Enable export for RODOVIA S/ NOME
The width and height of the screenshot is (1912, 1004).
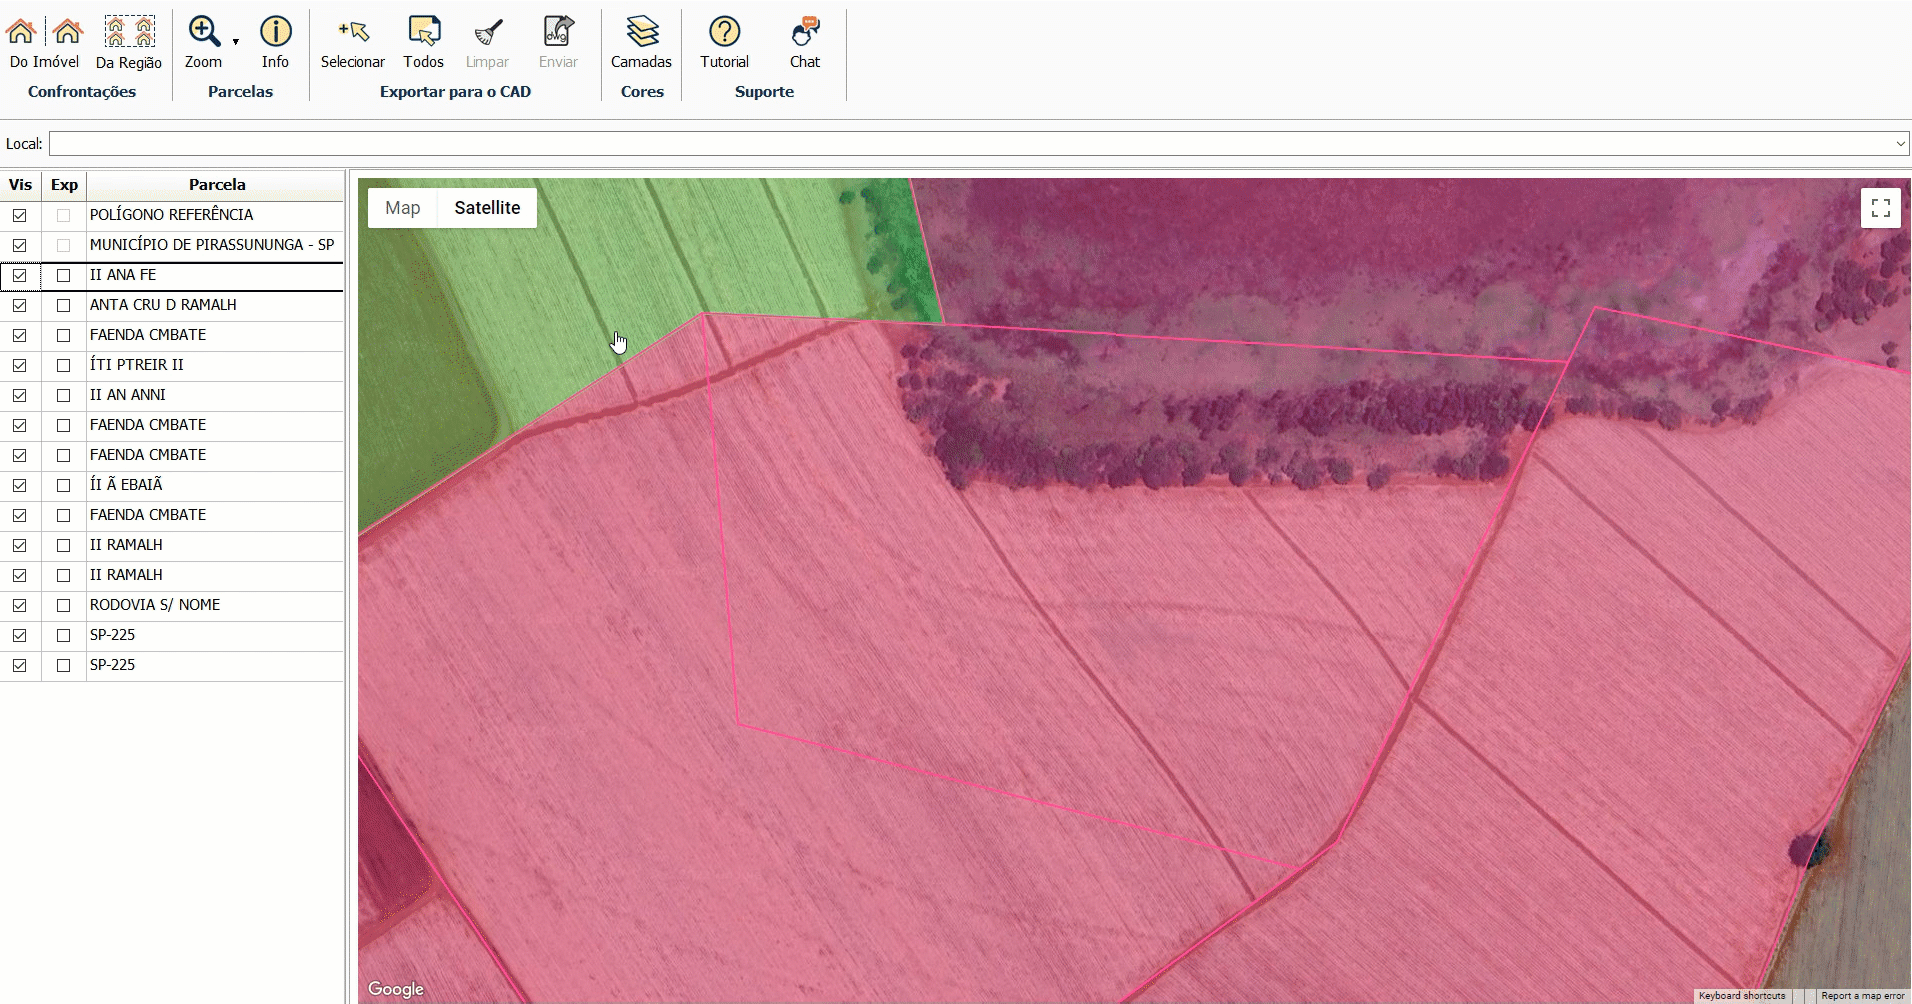pos(64,605)
